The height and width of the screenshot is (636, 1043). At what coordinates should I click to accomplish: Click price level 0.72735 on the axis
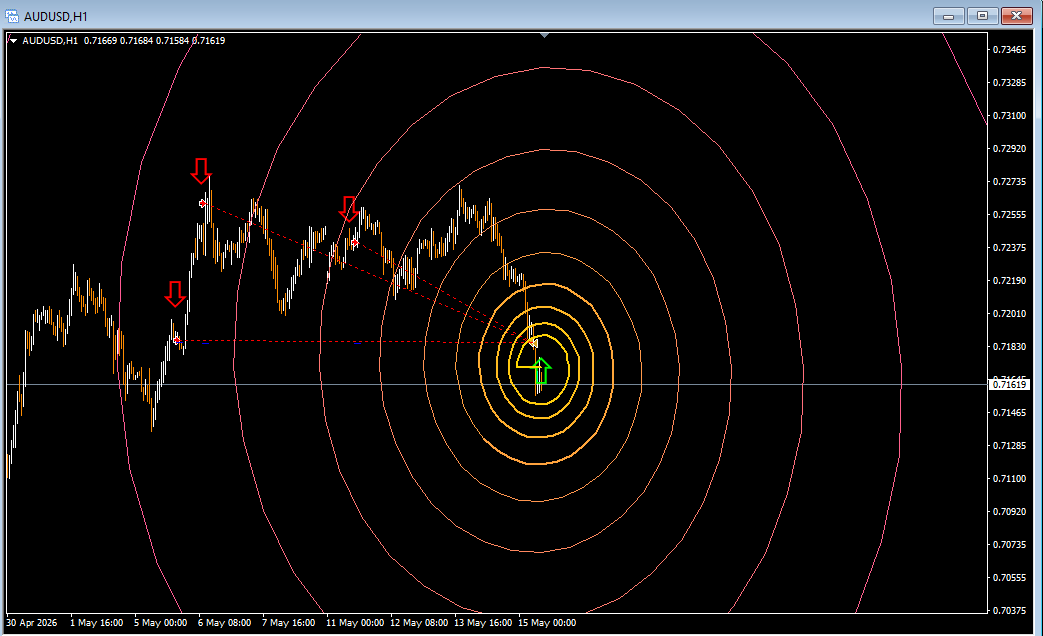1009,182
